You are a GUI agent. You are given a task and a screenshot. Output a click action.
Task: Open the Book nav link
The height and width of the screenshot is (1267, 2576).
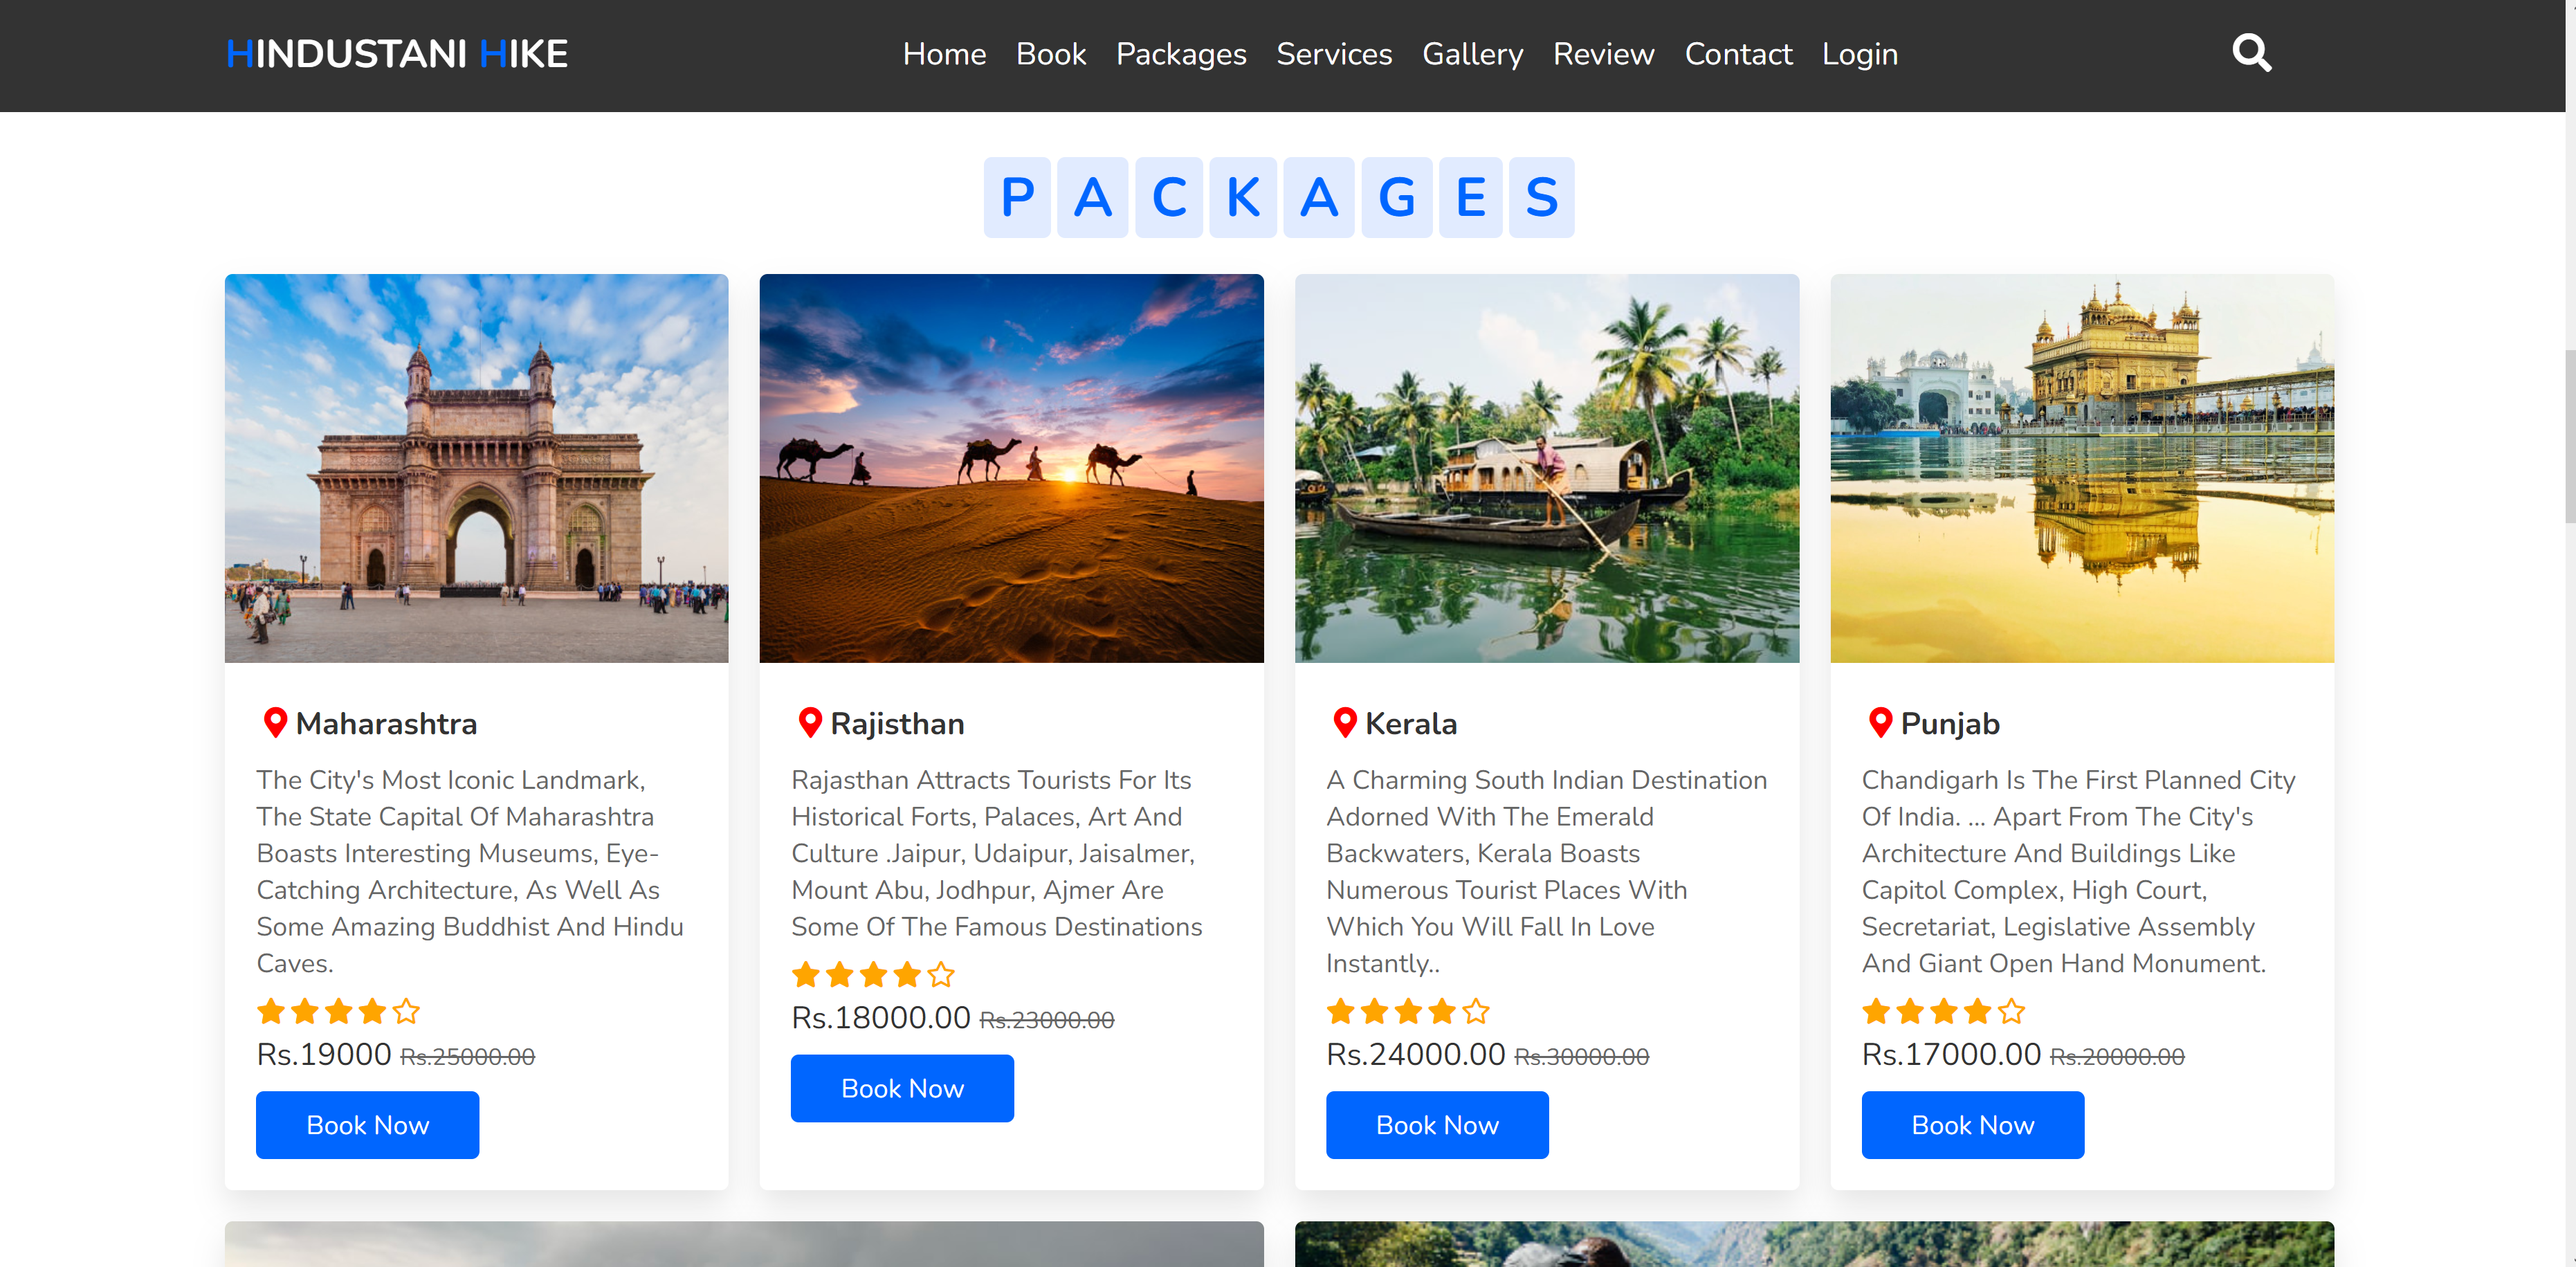tap(1051, 54)
